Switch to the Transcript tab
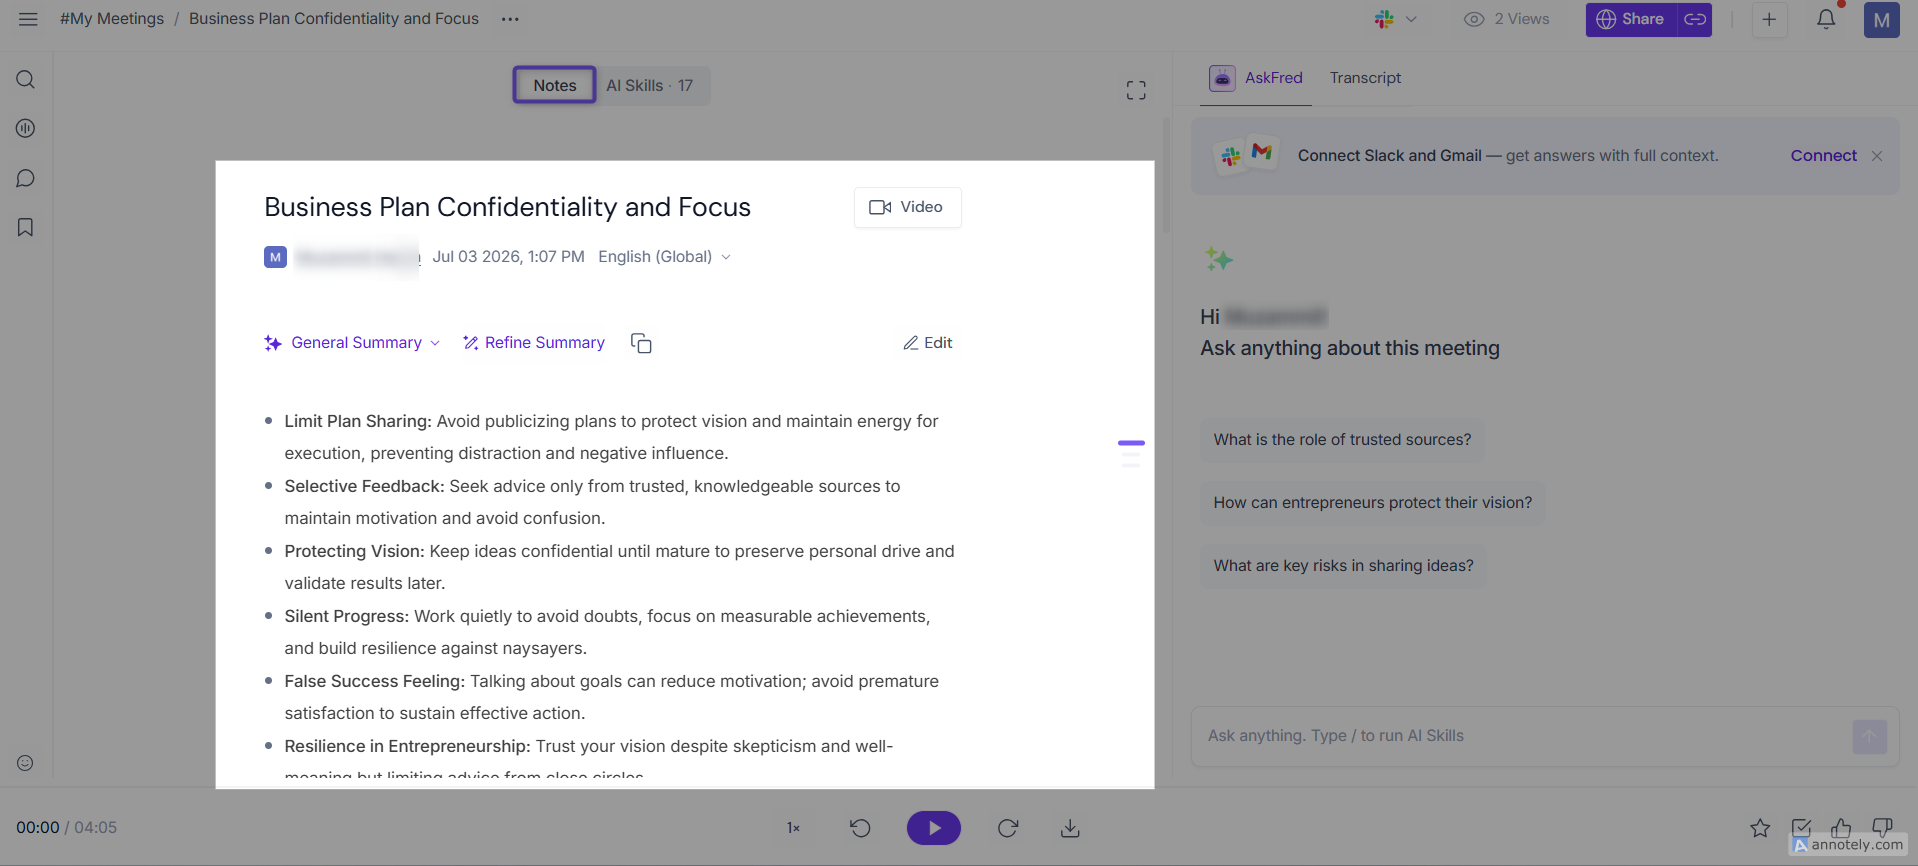Screen dimensions: 1918x866 pyautogui.click(x=1365, y=78)
